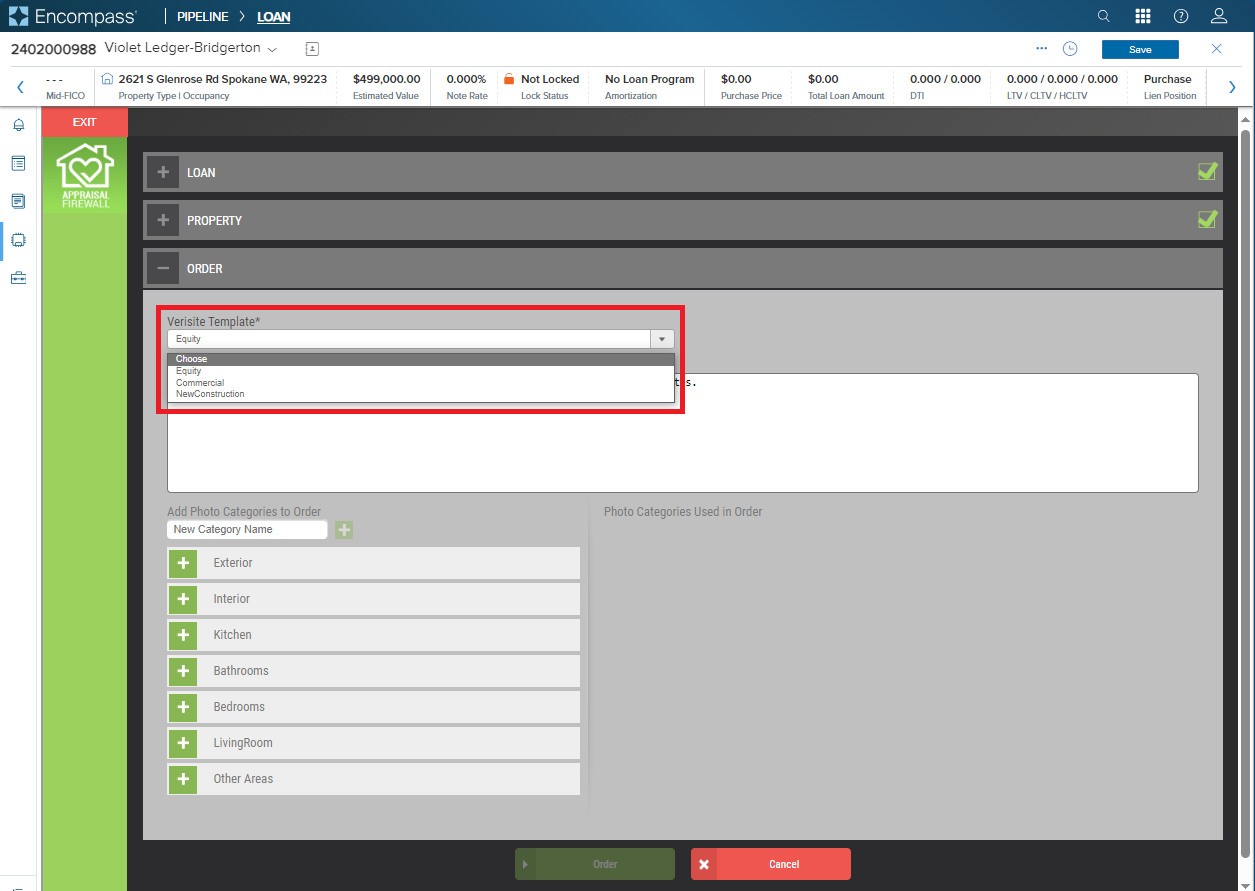Viewport: 1255px width, 891px height.
Task: Add the Bedrooms photo category
Action: tap(183, 707)
